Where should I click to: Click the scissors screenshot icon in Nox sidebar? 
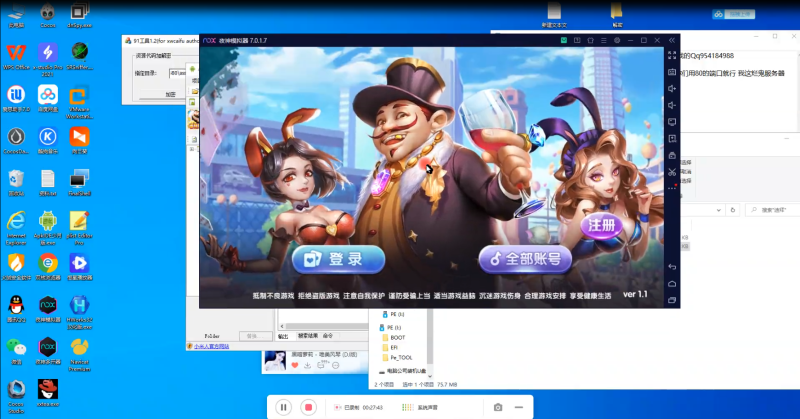[x=672, y=172]
